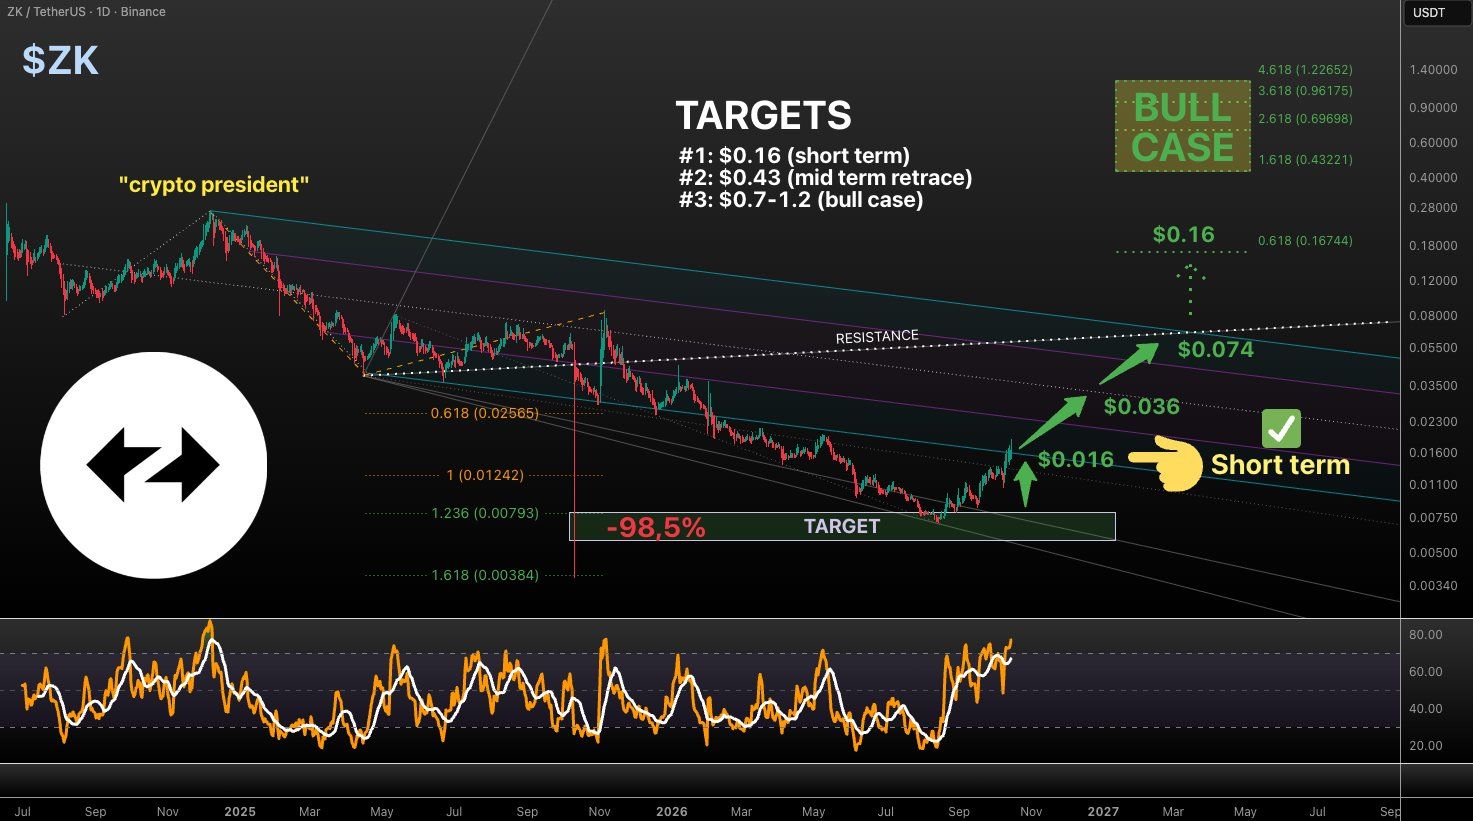Click the yellow pointing hand emoji
The width and height of the screenshot is (1473, 821).
(x=1166, y=463)
